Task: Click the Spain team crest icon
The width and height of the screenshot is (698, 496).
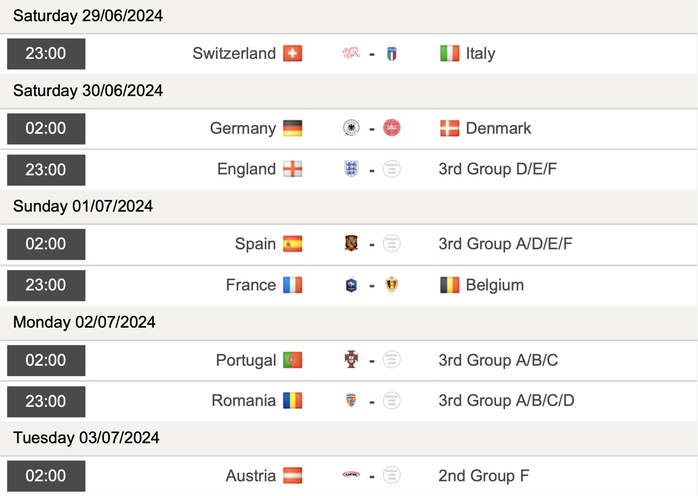Action: [x=351, y=243]
